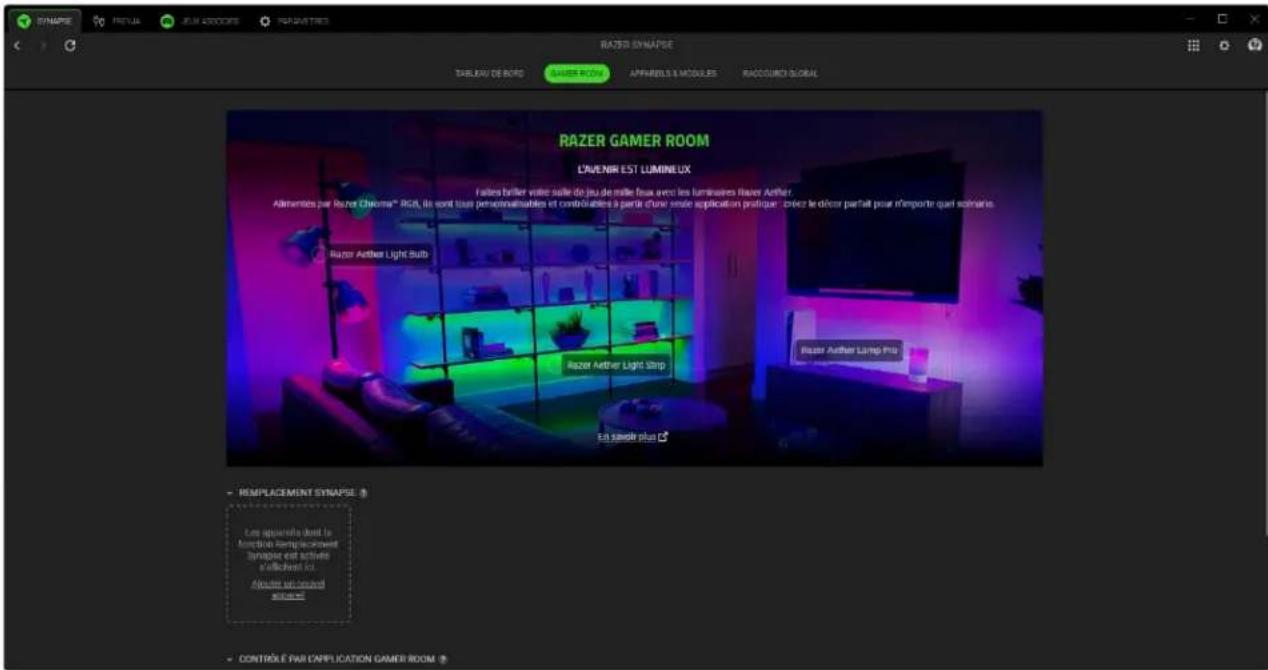Click the Razer Gamer Room banner heading
The width and height of the screenshot is (1268, 670).
tap(634, 141)
